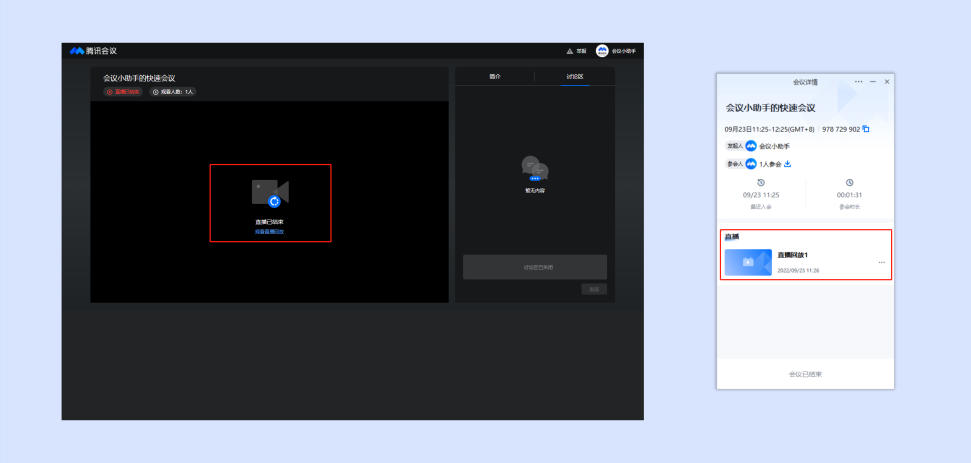Click the 会议已结束 button at panel bottom
Viewport: 971px width, 463px height.
click(805, 374)
